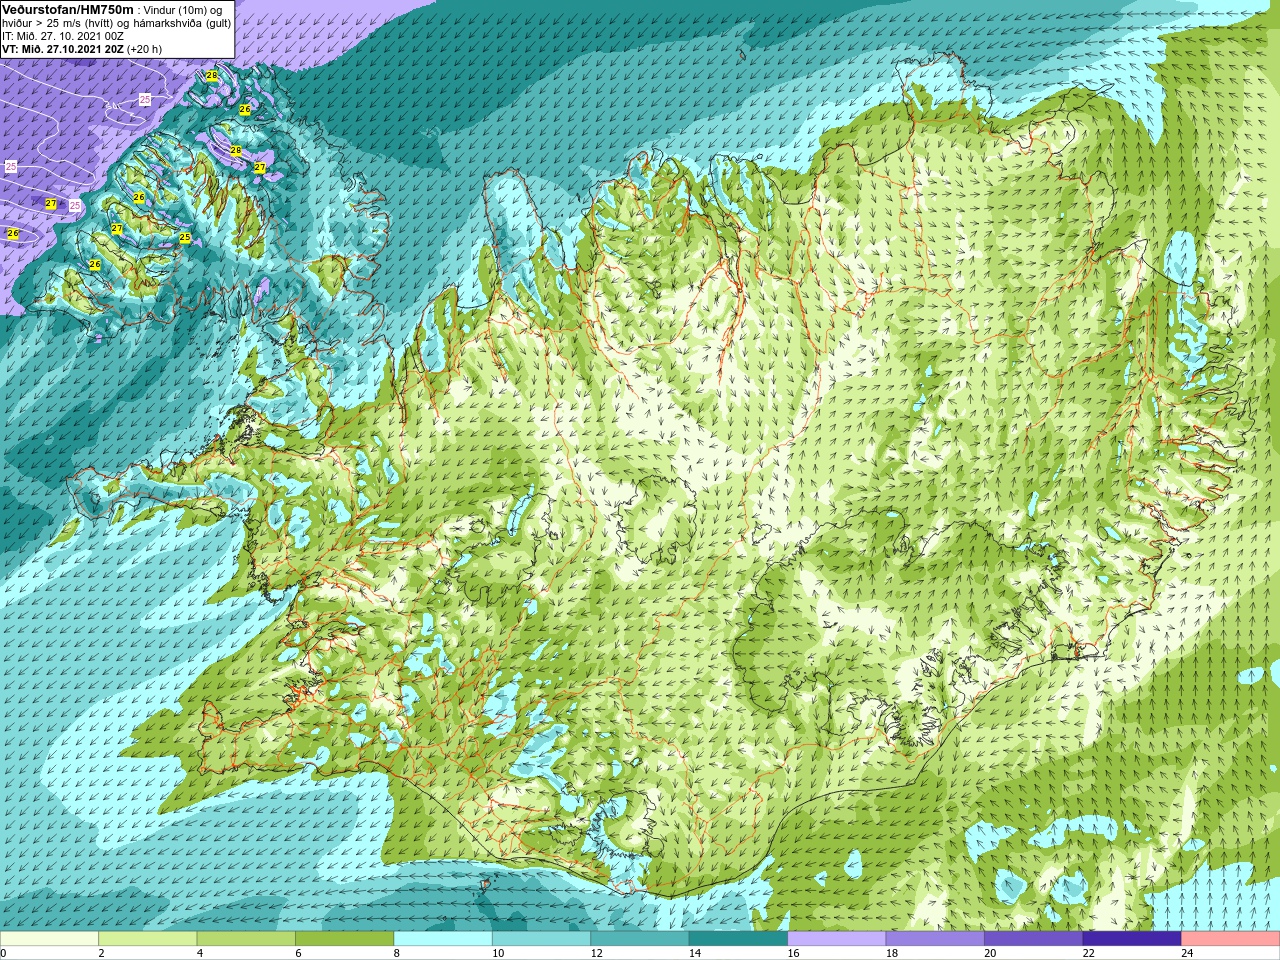The height and width of the screenshot is (960, 1280).
Task: Click legend scale label "24"
Action: [x=1187, y=953]
